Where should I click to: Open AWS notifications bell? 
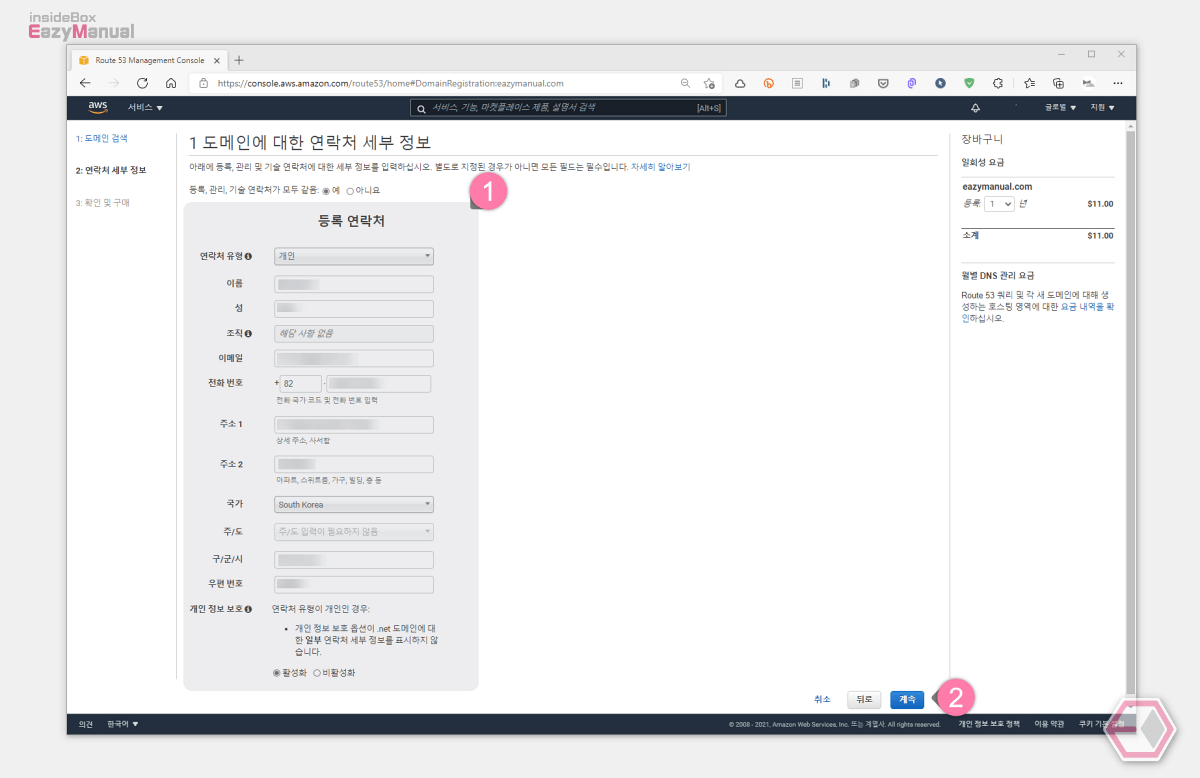975,107
